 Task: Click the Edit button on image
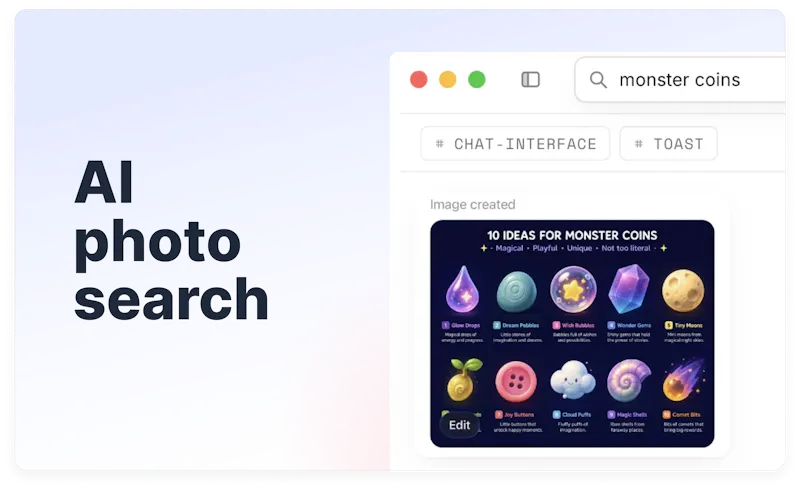[459, 425]
